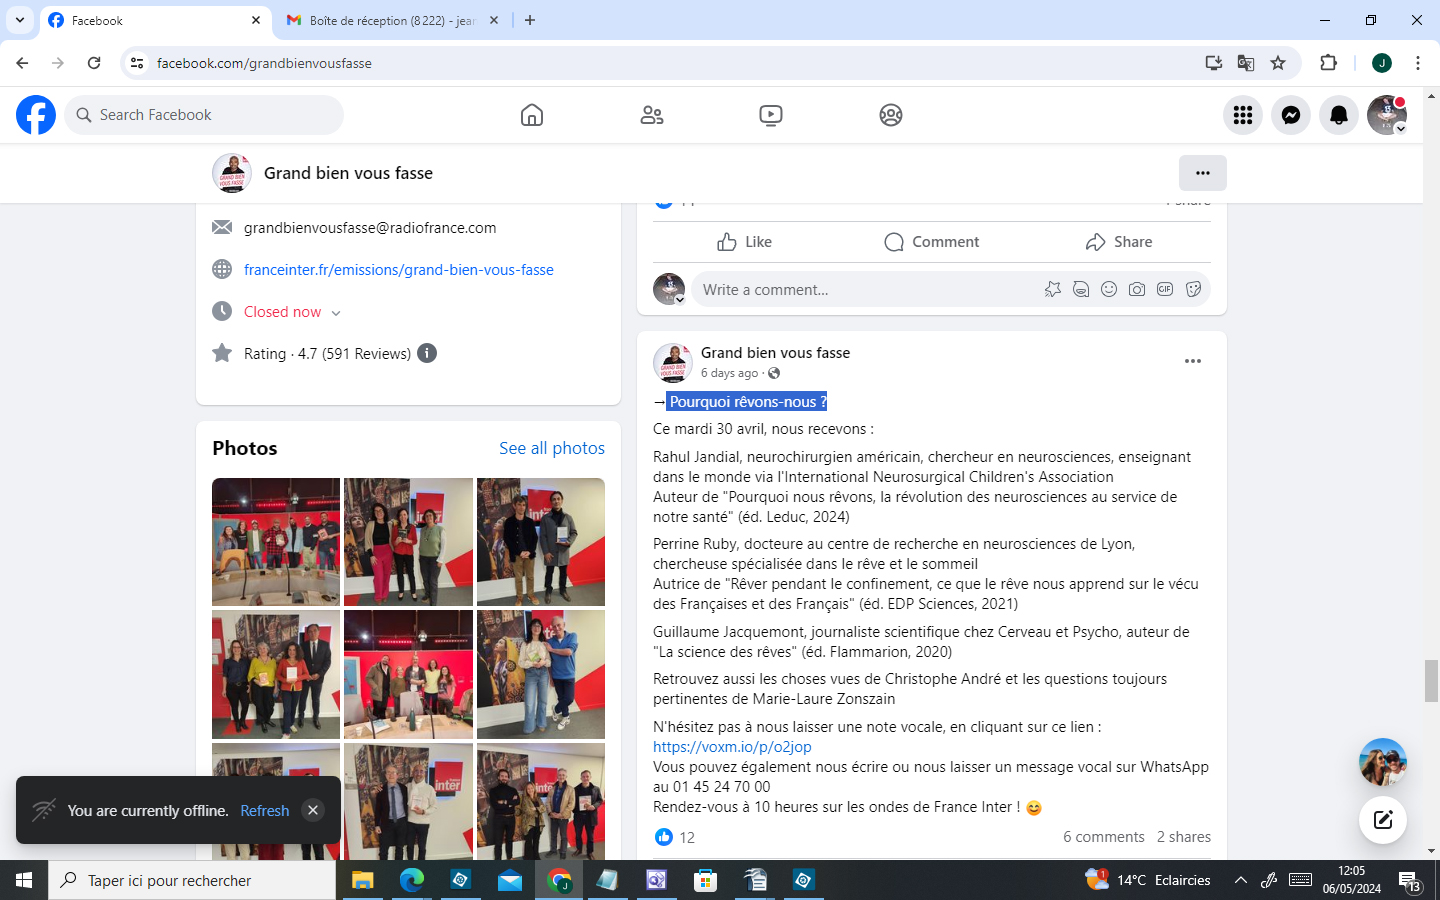The image size is (1440, 900).
Task: Translate this page icon
Action: coord(1246,63)
